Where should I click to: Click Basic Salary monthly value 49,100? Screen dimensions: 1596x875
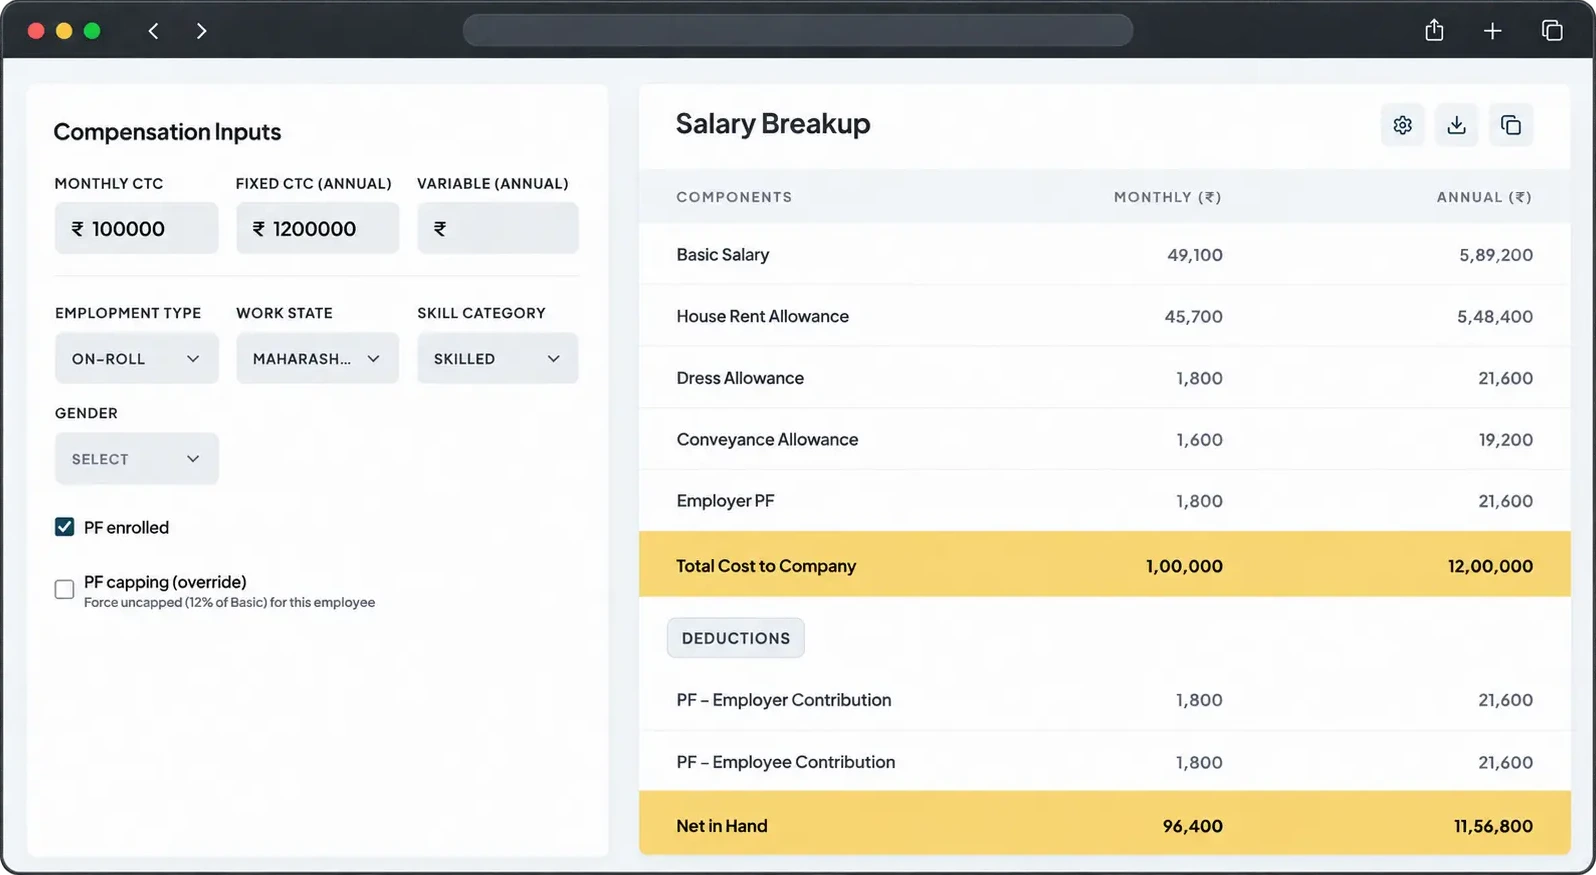1194,255
